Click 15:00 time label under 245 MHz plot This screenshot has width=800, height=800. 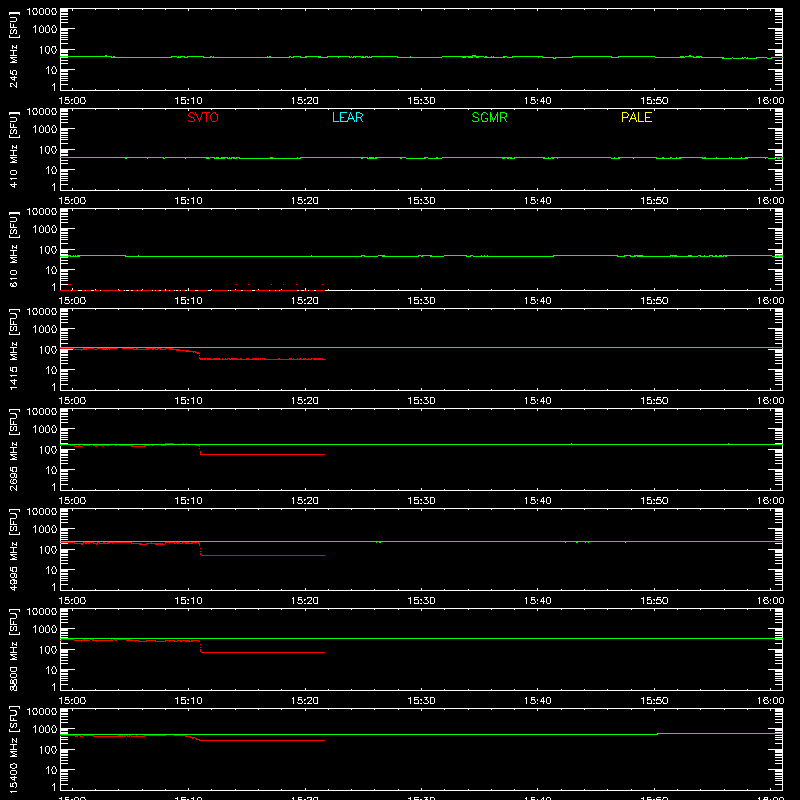[x=72, y=101]
